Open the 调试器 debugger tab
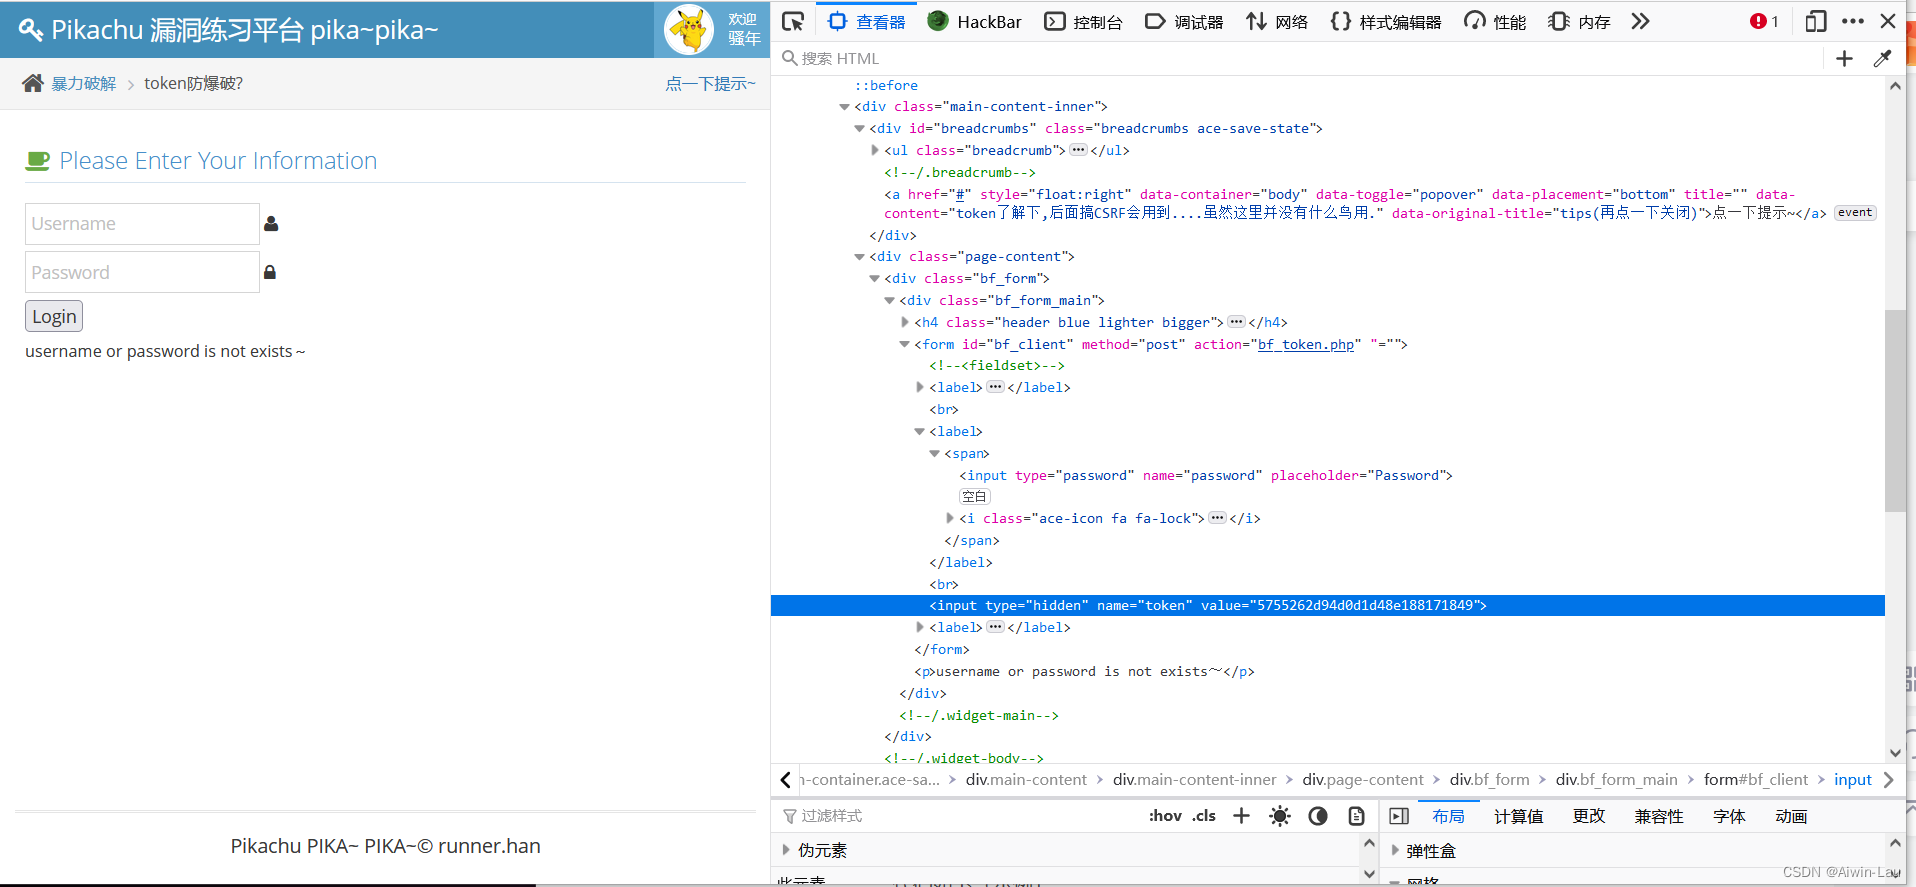The height and width of the screenshot is (887, 1916). coord(1184,21)
